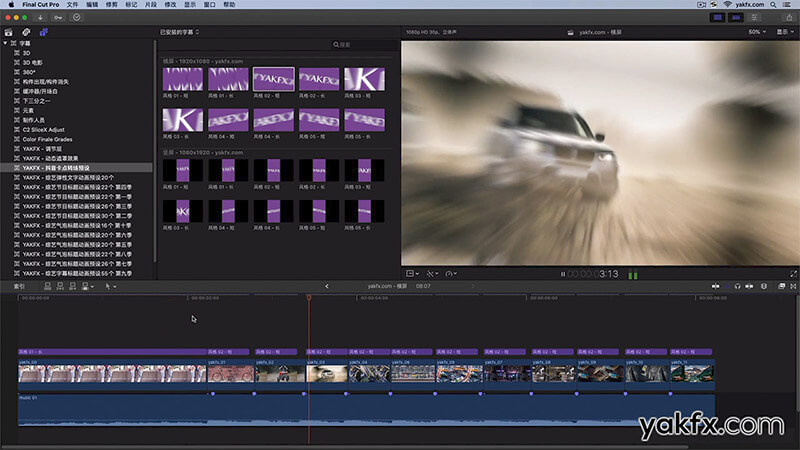This screenshot has height=450, width=800.
Task: Click the sidebar vertical scrollbar
Action: [155, 151]
